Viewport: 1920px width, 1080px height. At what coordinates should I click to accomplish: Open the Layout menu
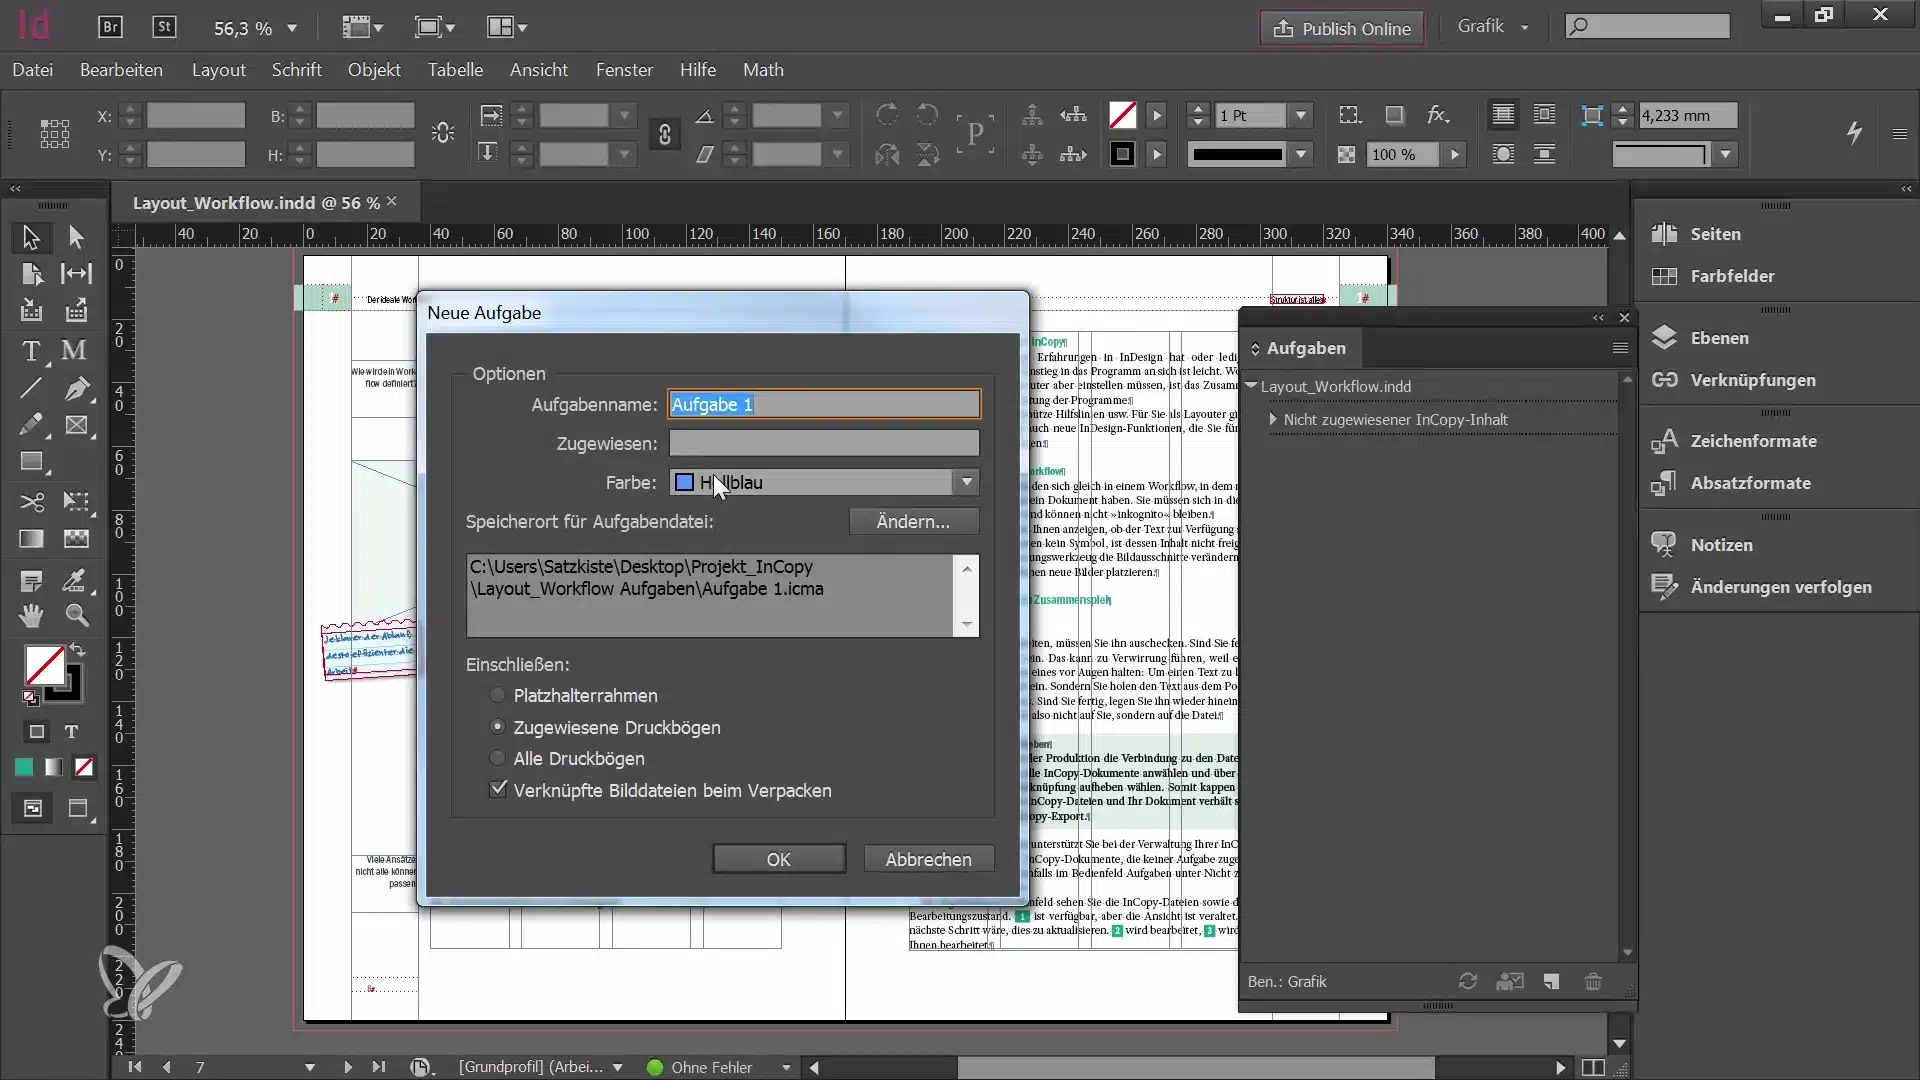tap(218, 70)
